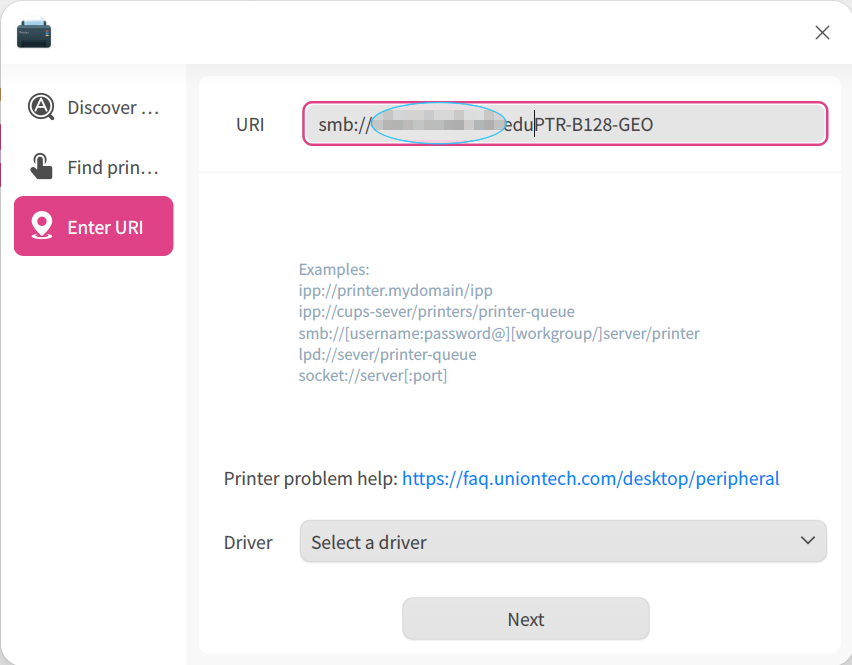
Task: Select the Enter URI tab
Action: pyautogui.click(x=93, y=226)
